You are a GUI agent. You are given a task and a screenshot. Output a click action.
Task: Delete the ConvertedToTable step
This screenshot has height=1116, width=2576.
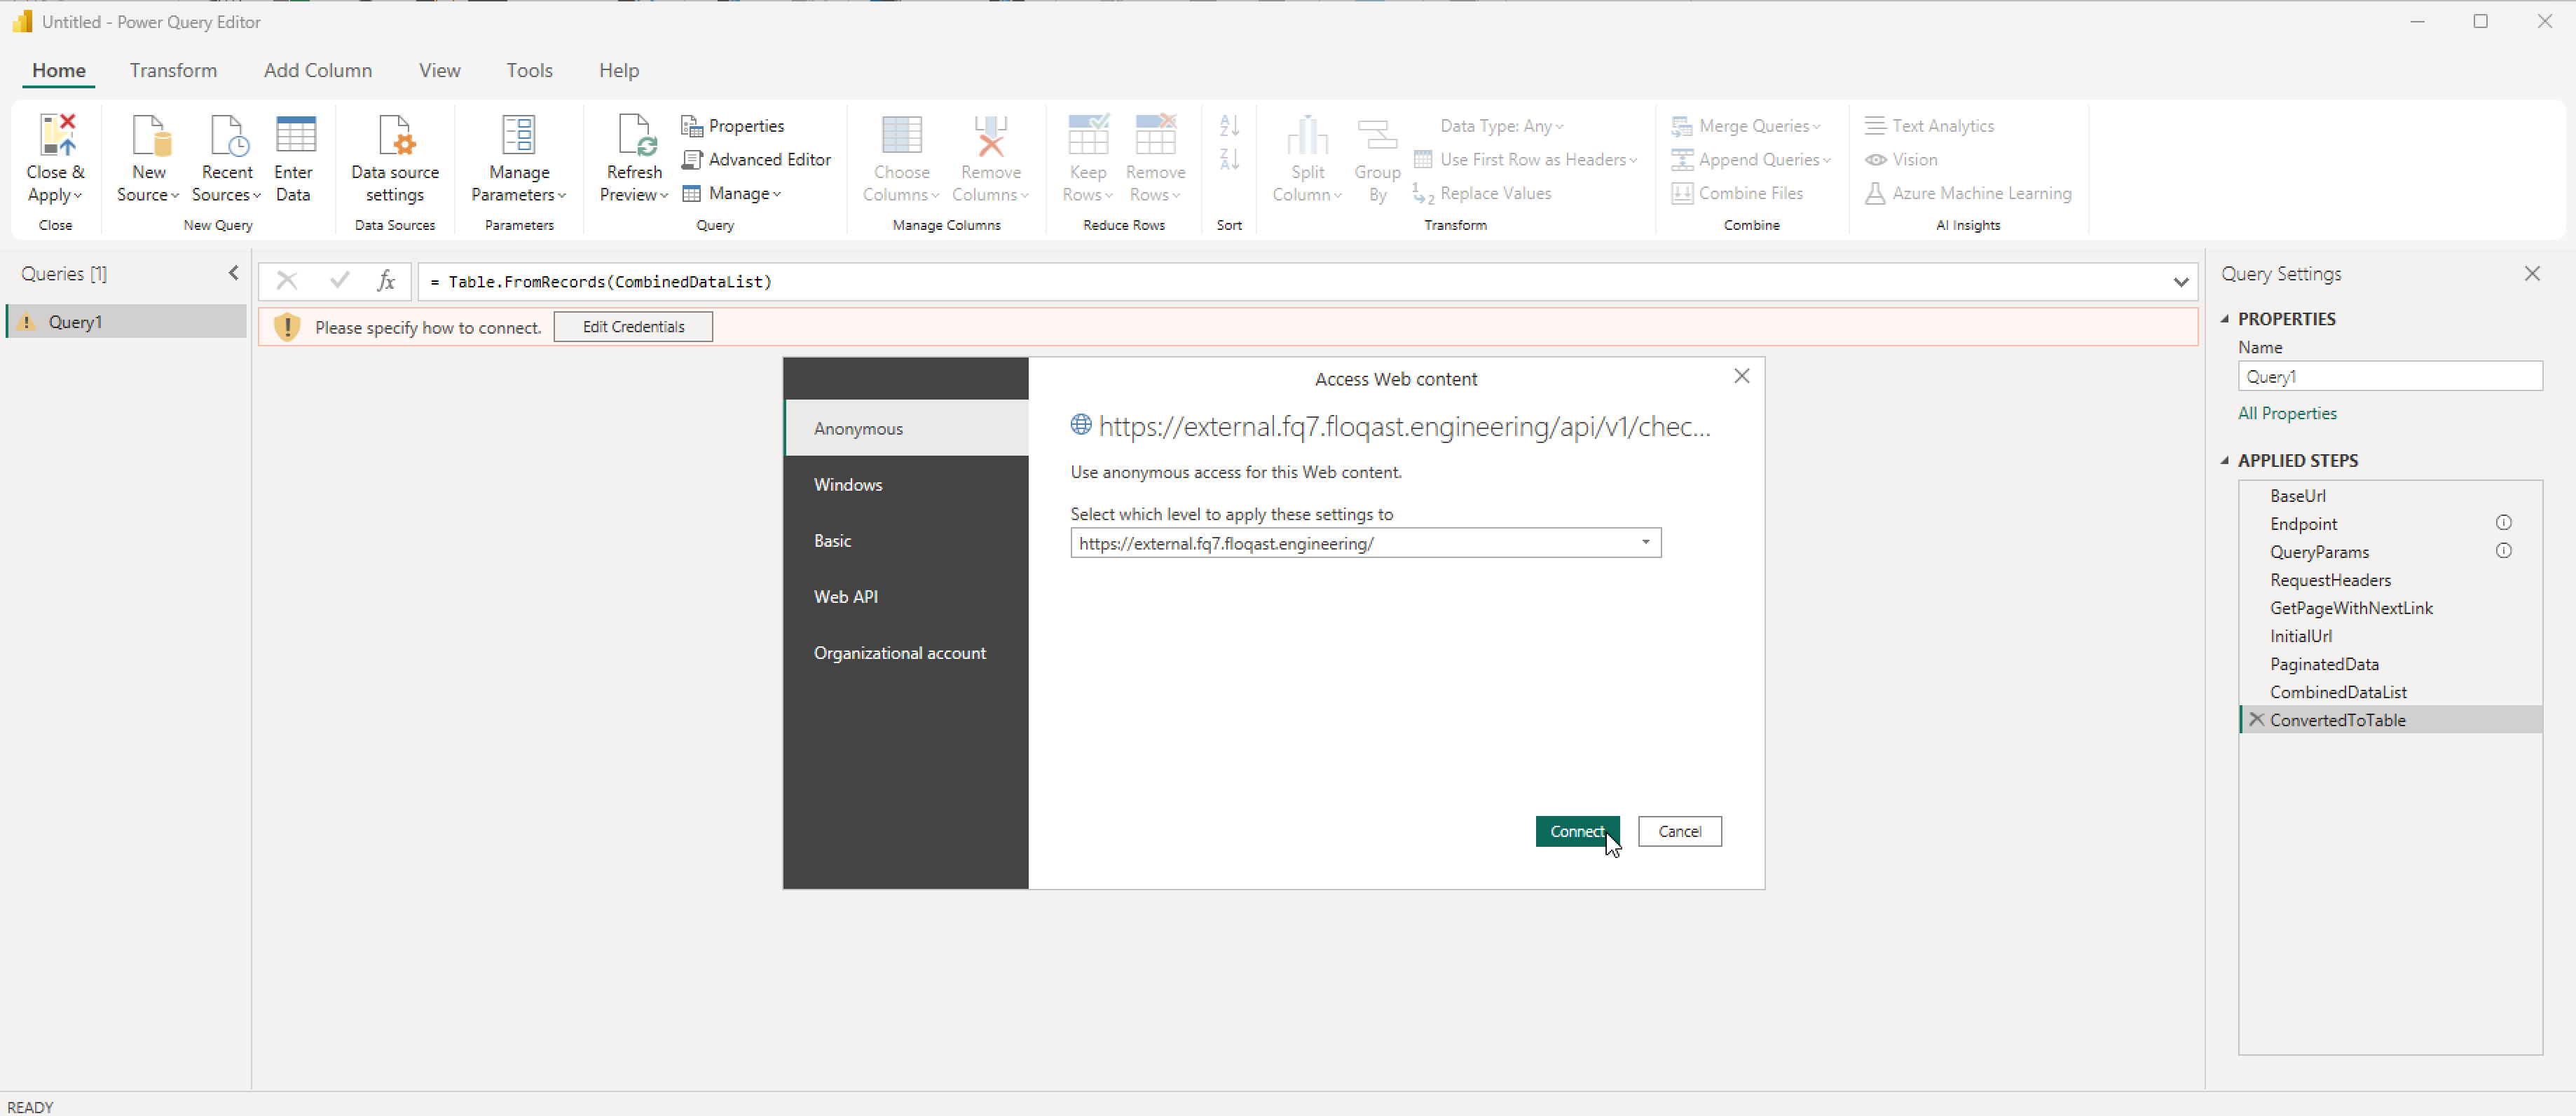tap(2256, 719)
